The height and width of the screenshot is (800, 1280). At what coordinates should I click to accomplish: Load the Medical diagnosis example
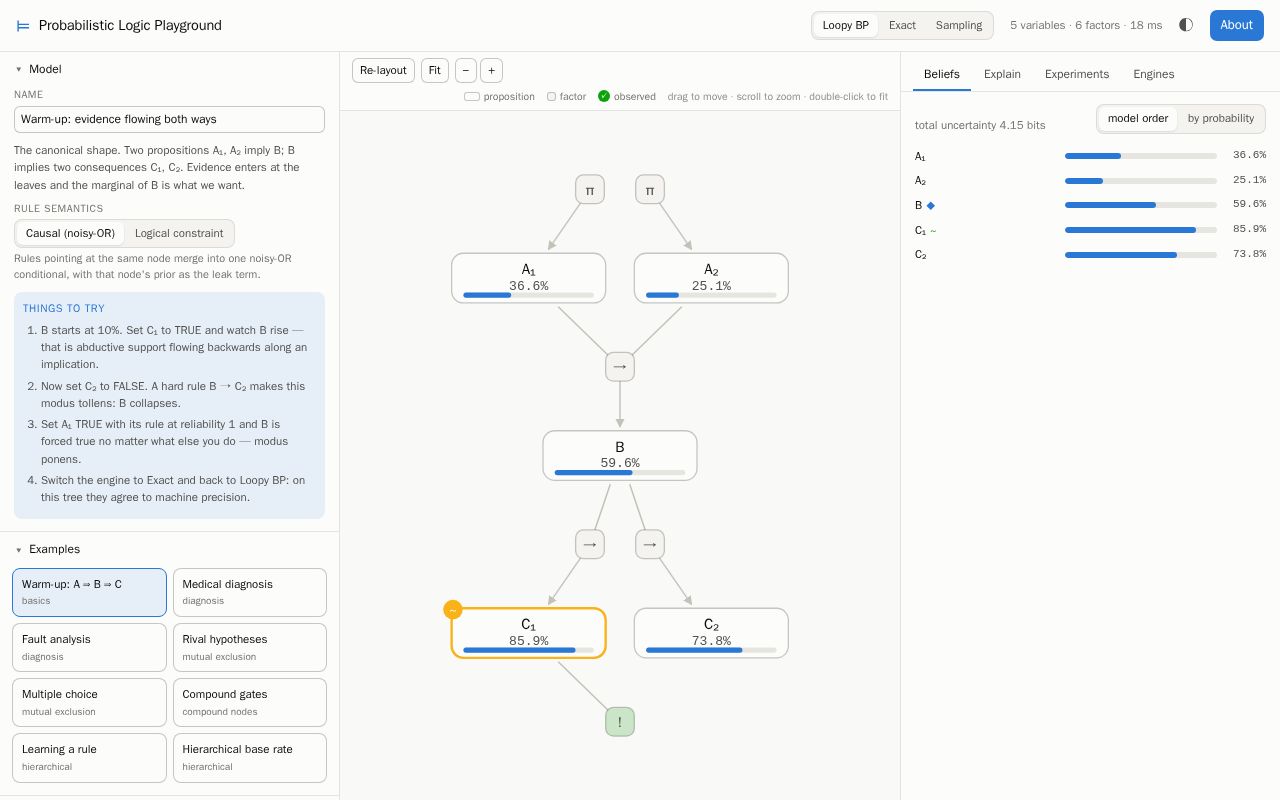click(x=250, y=593)
